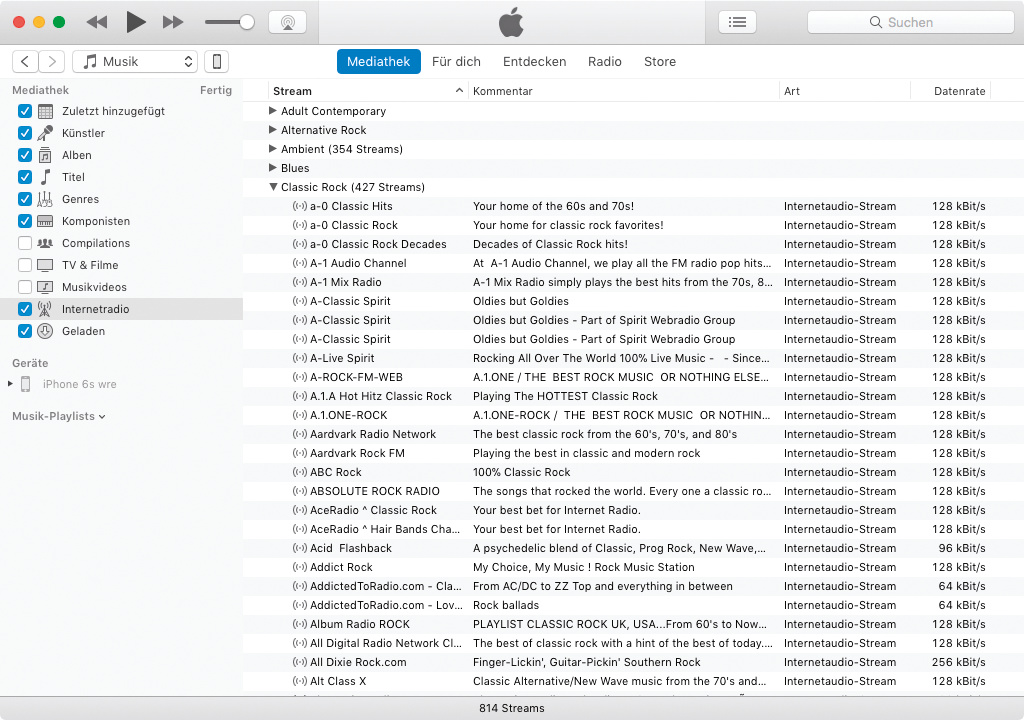Go back with the left arrow button
Screen dimensions: 1024x720
pyautogui.click(x=26, y=62)
